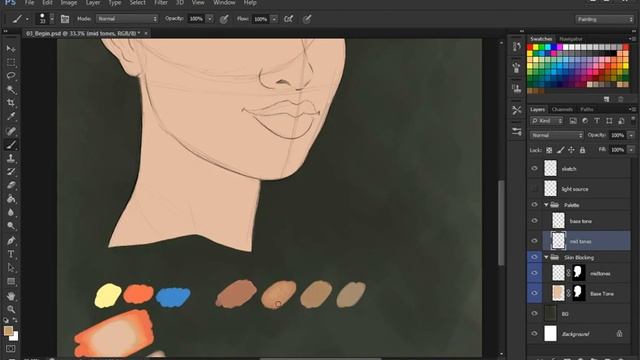Viewport: 640px width, 360px height.
Task: Select the Rectangular Marquee tool
Action: tap(11, 62)
